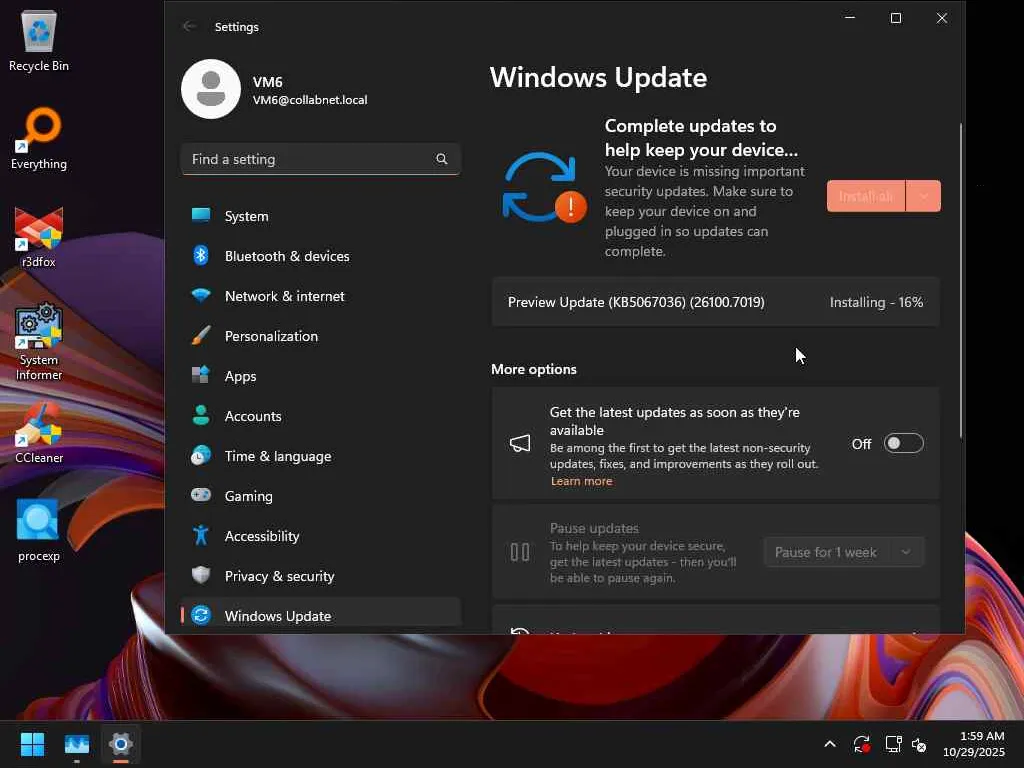Open CCleaner desktop shortcut
The height and width of the screenshot is (768, 1024).
click(x=39, y=432)
